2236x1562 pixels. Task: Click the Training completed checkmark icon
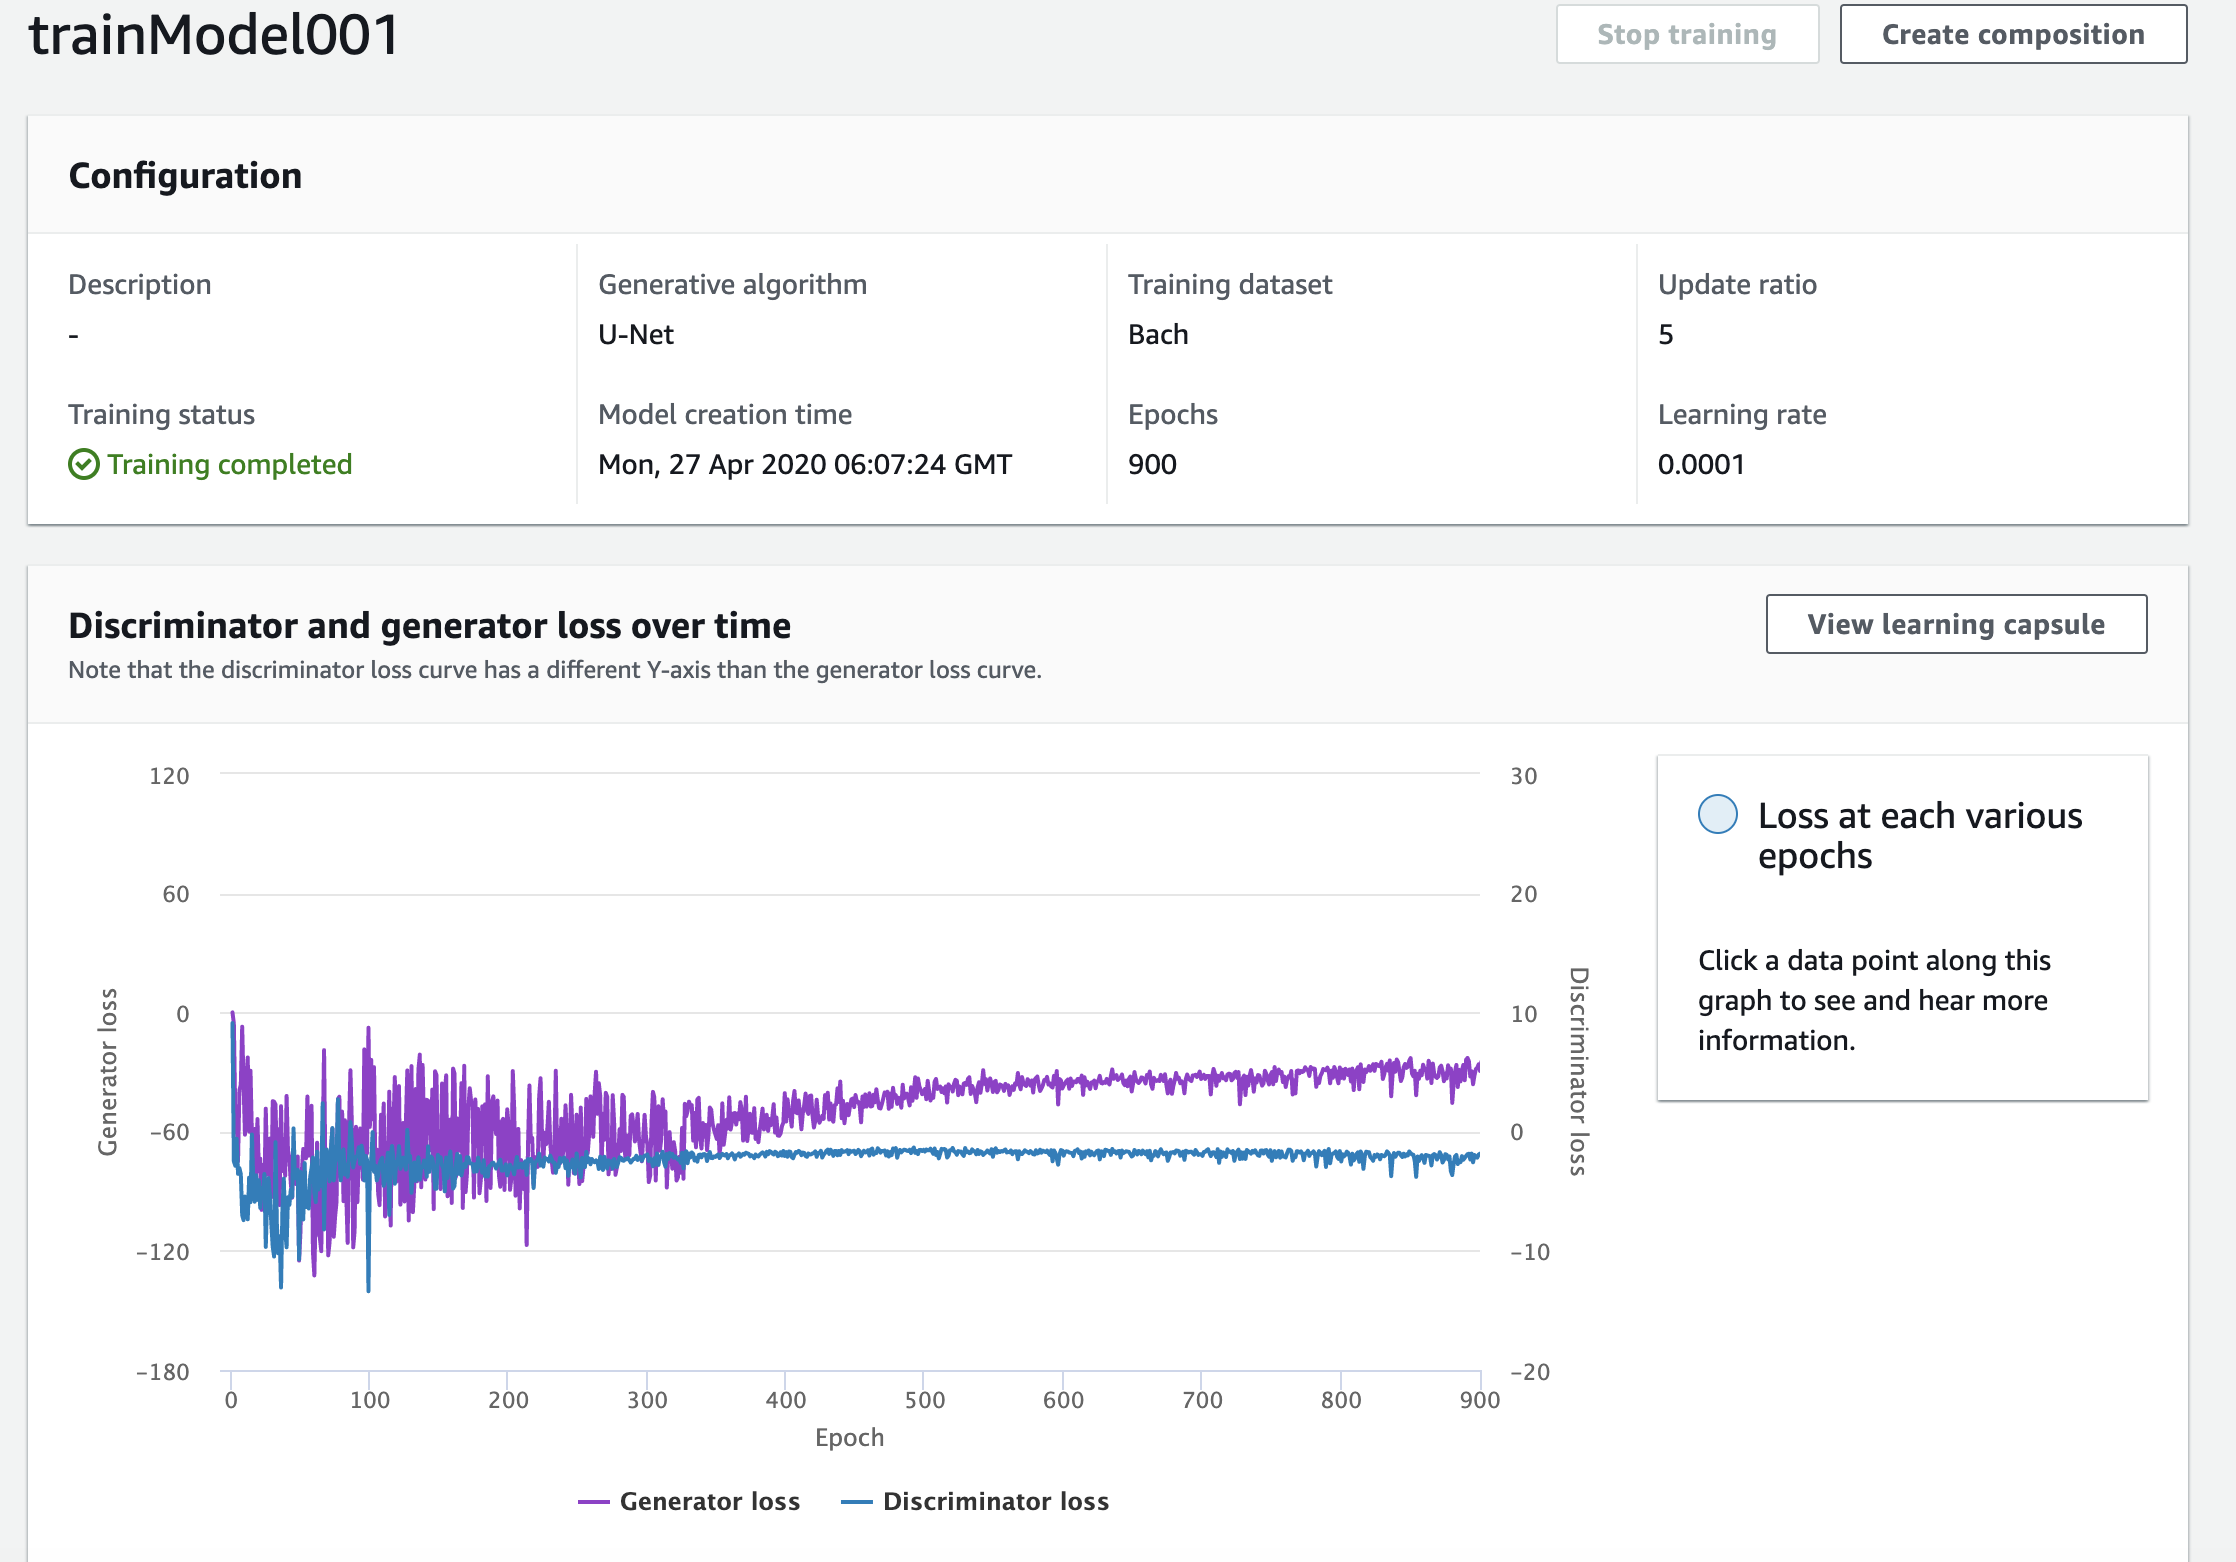(x=83, y=464)
